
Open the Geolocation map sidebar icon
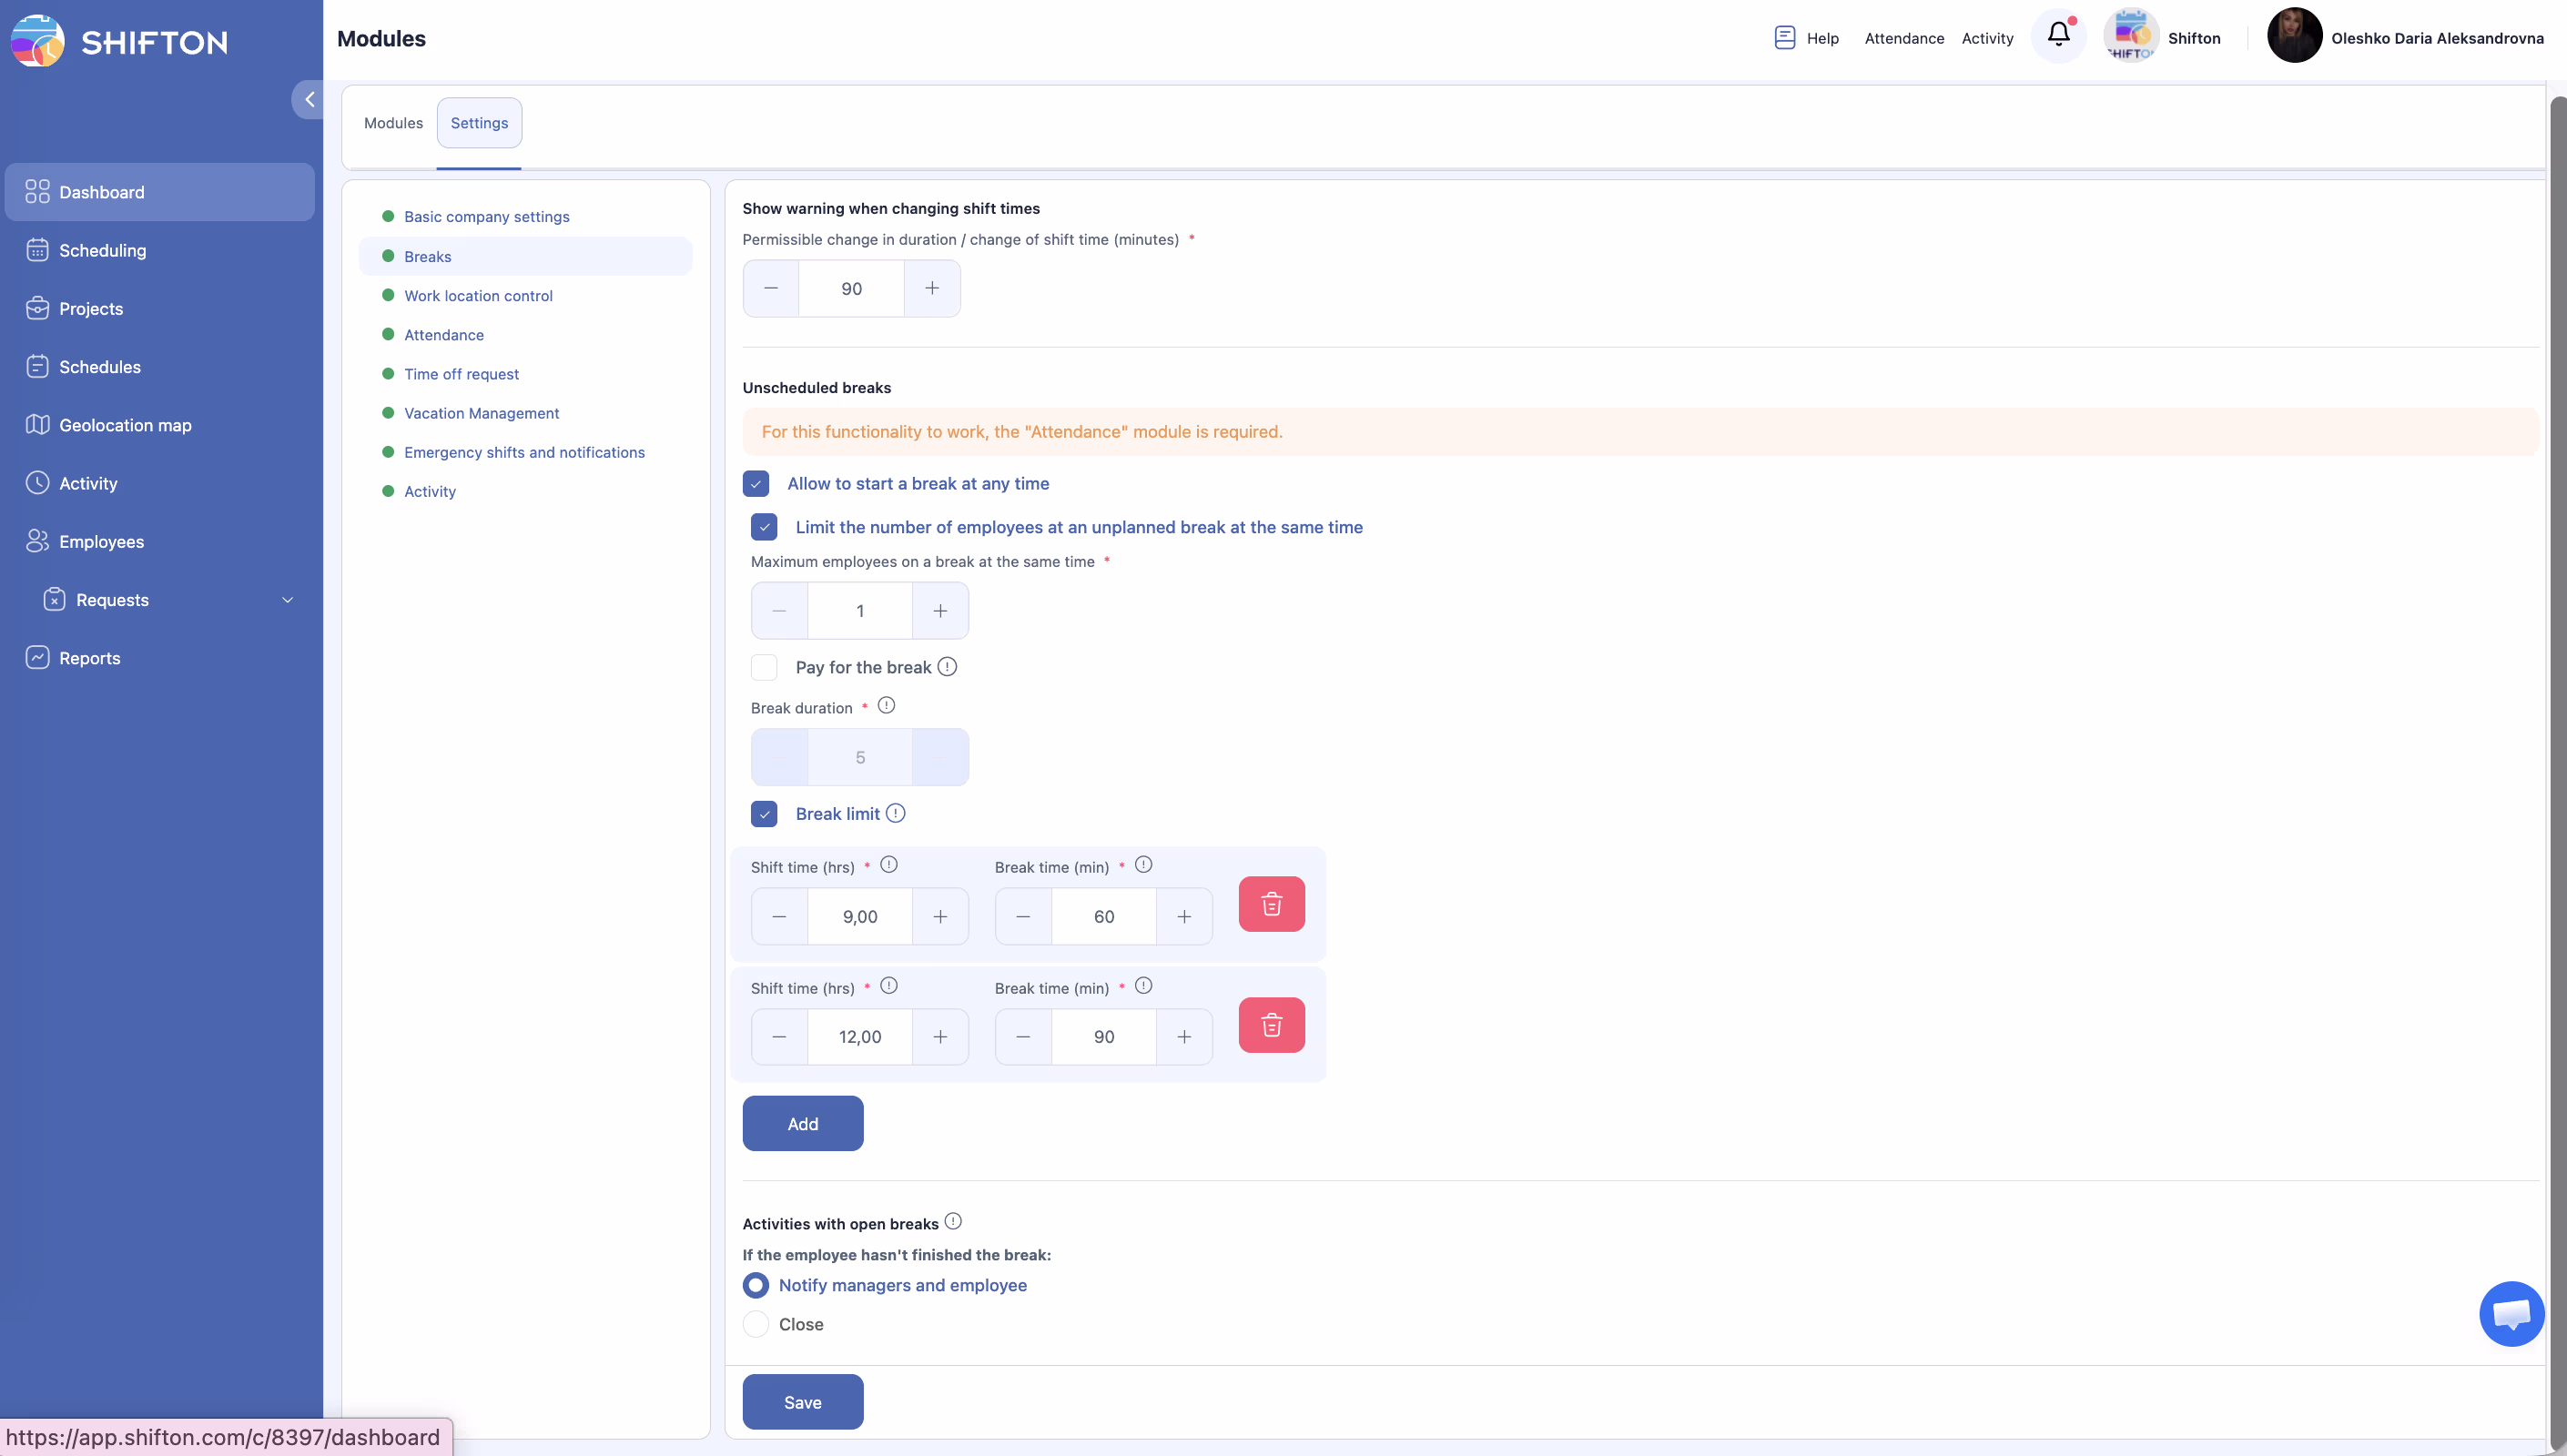pyautogui.click(x=37, y=425)
